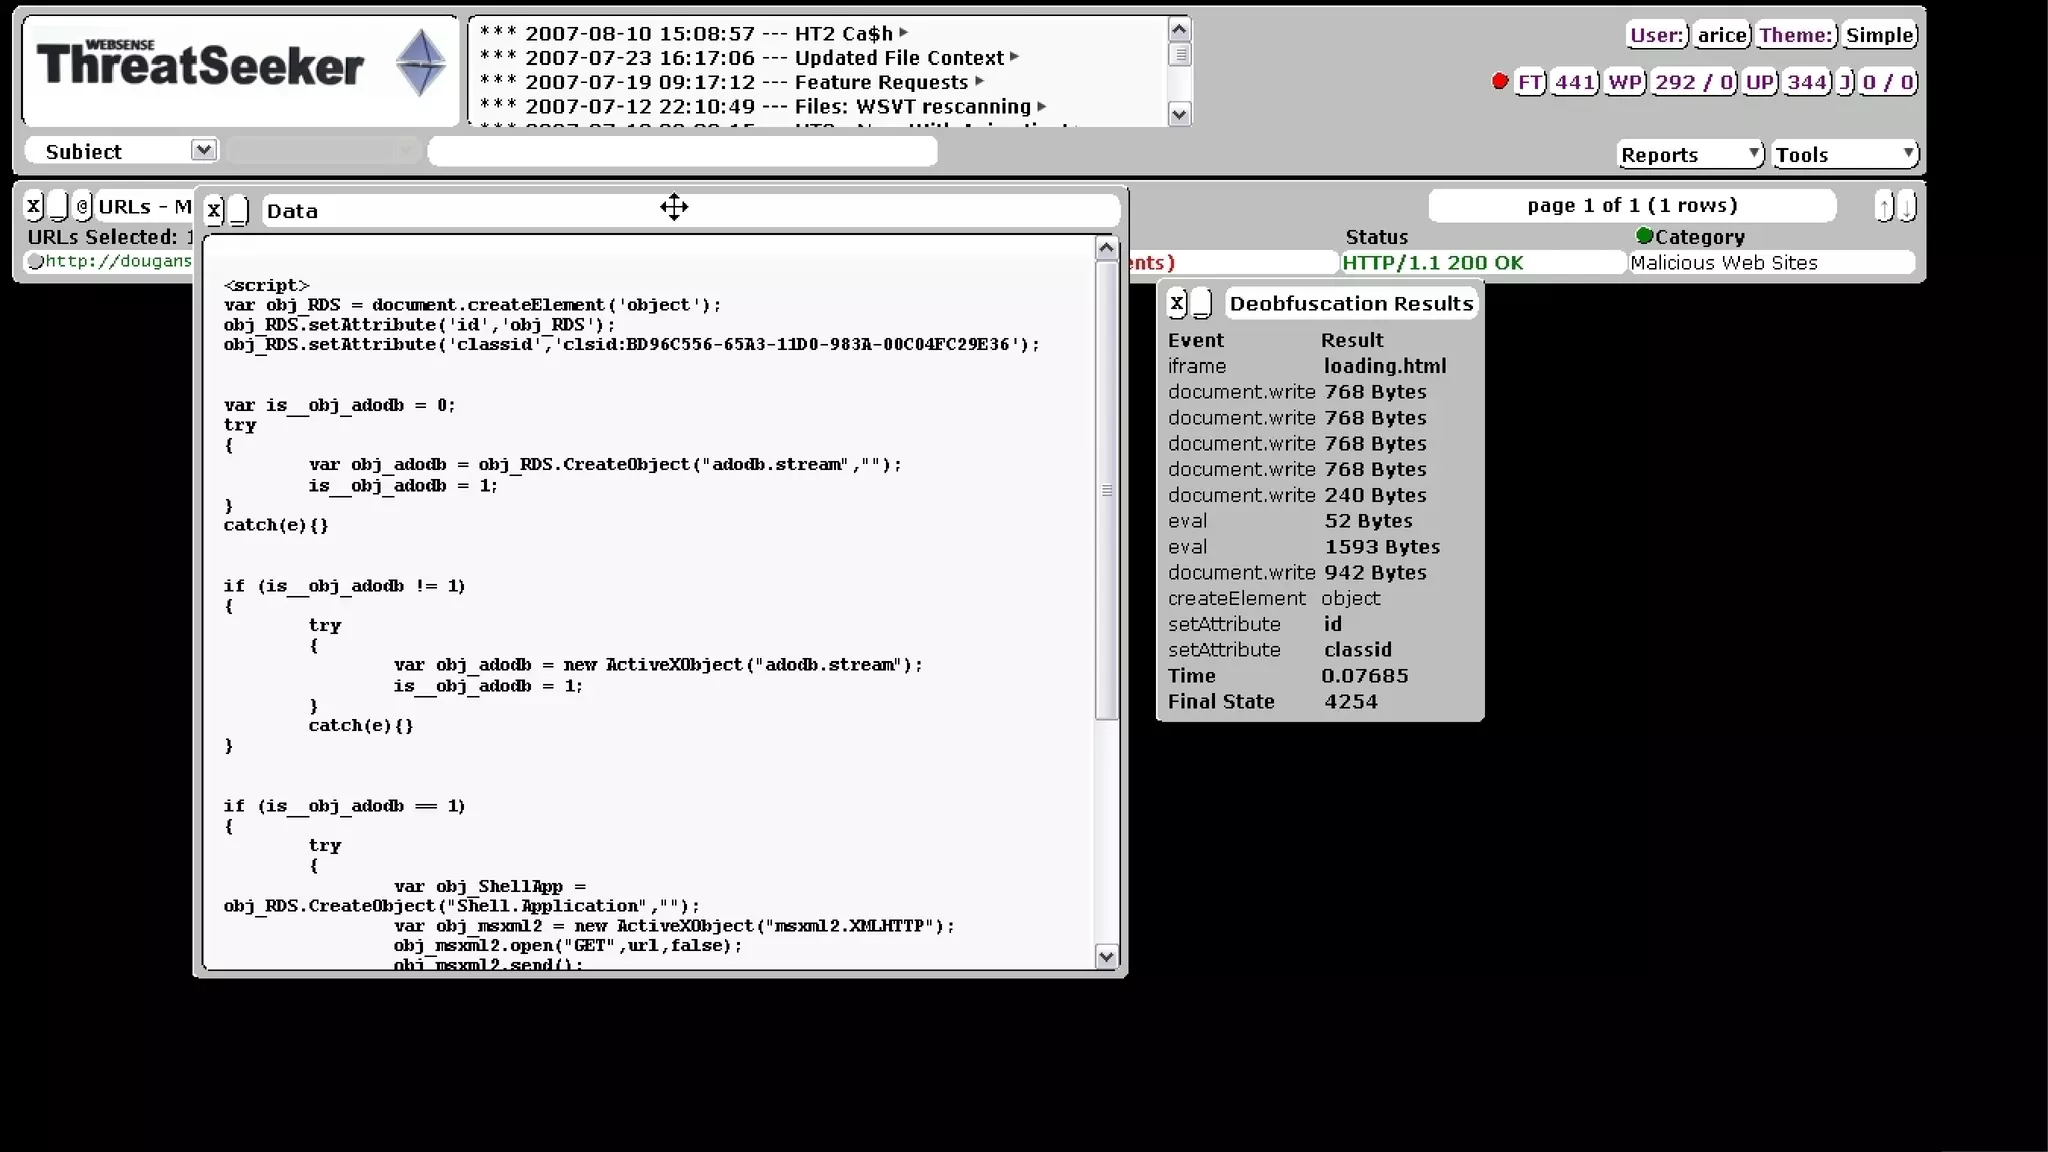Open the Subject dropdown
The width and height of the screenshot is (2048, 1152).
203,150
